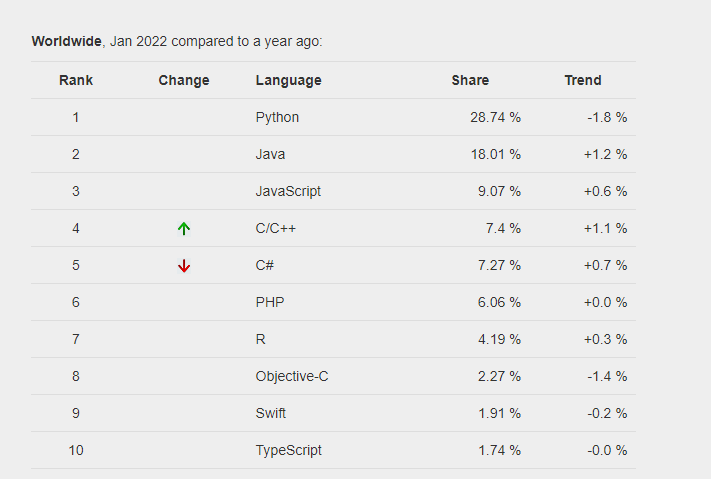Select PHP in the table

[270, 302]
